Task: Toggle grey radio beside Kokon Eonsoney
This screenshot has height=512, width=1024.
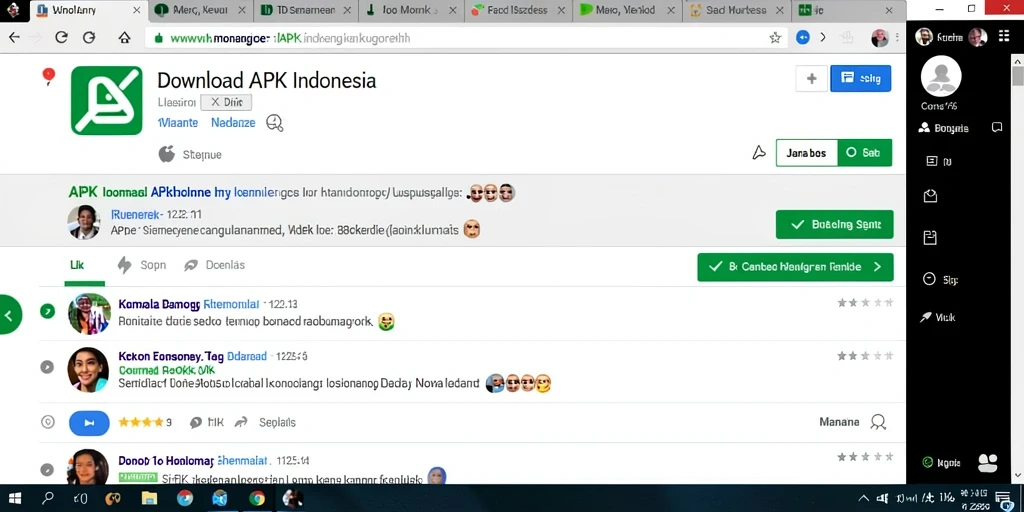Action: (x=47, y=367)
